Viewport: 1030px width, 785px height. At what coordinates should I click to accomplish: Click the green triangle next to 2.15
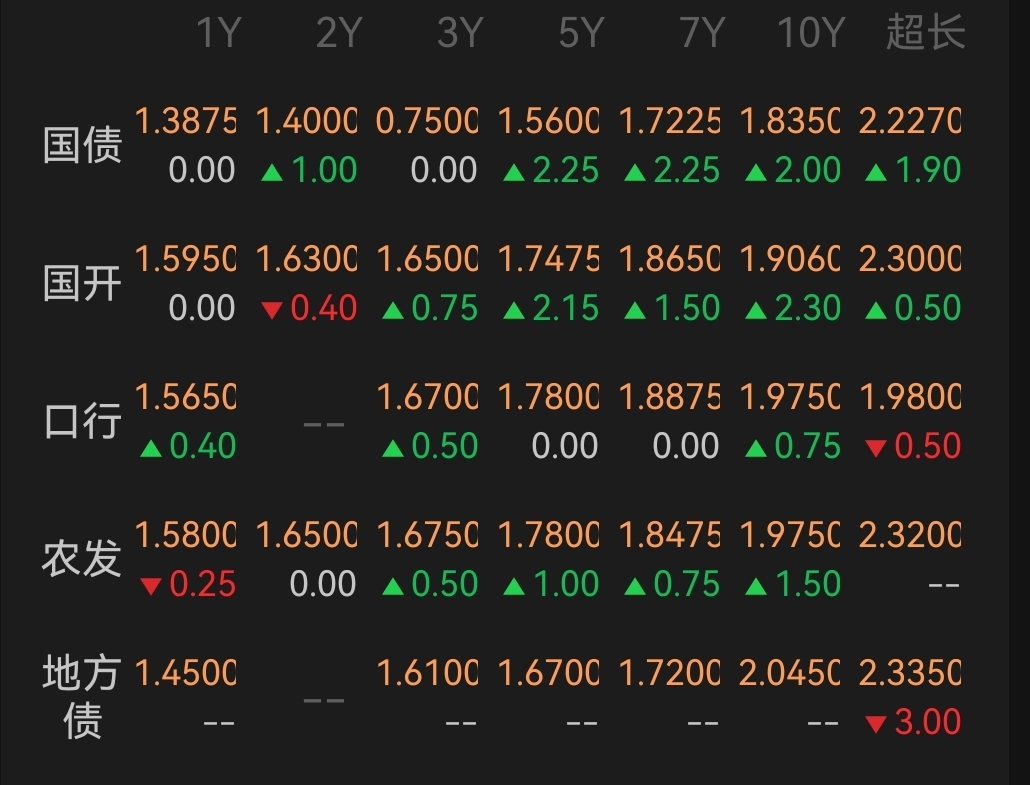click(x=514, y=310)
